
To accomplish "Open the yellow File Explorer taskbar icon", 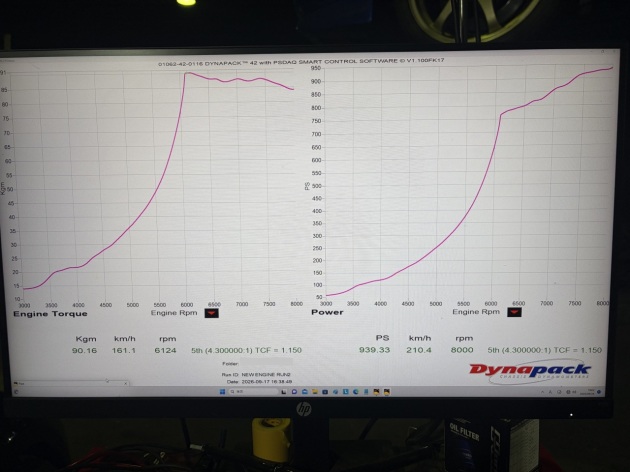I will click(x=315, y=392).
